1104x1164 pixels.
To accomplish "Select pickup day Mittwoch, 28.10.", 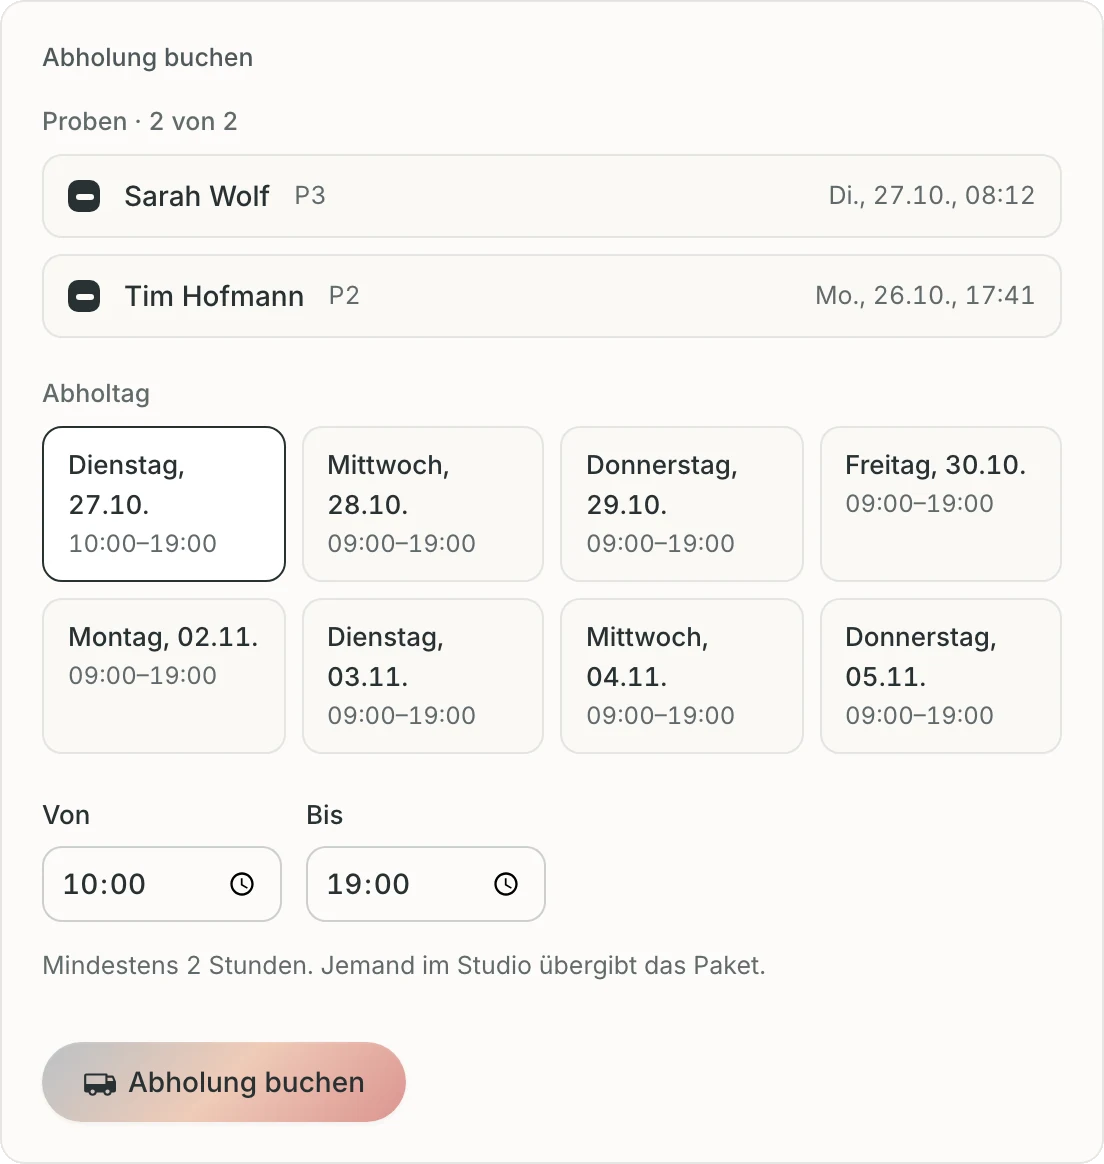I will pyautogui.click(x=423, y=504).
